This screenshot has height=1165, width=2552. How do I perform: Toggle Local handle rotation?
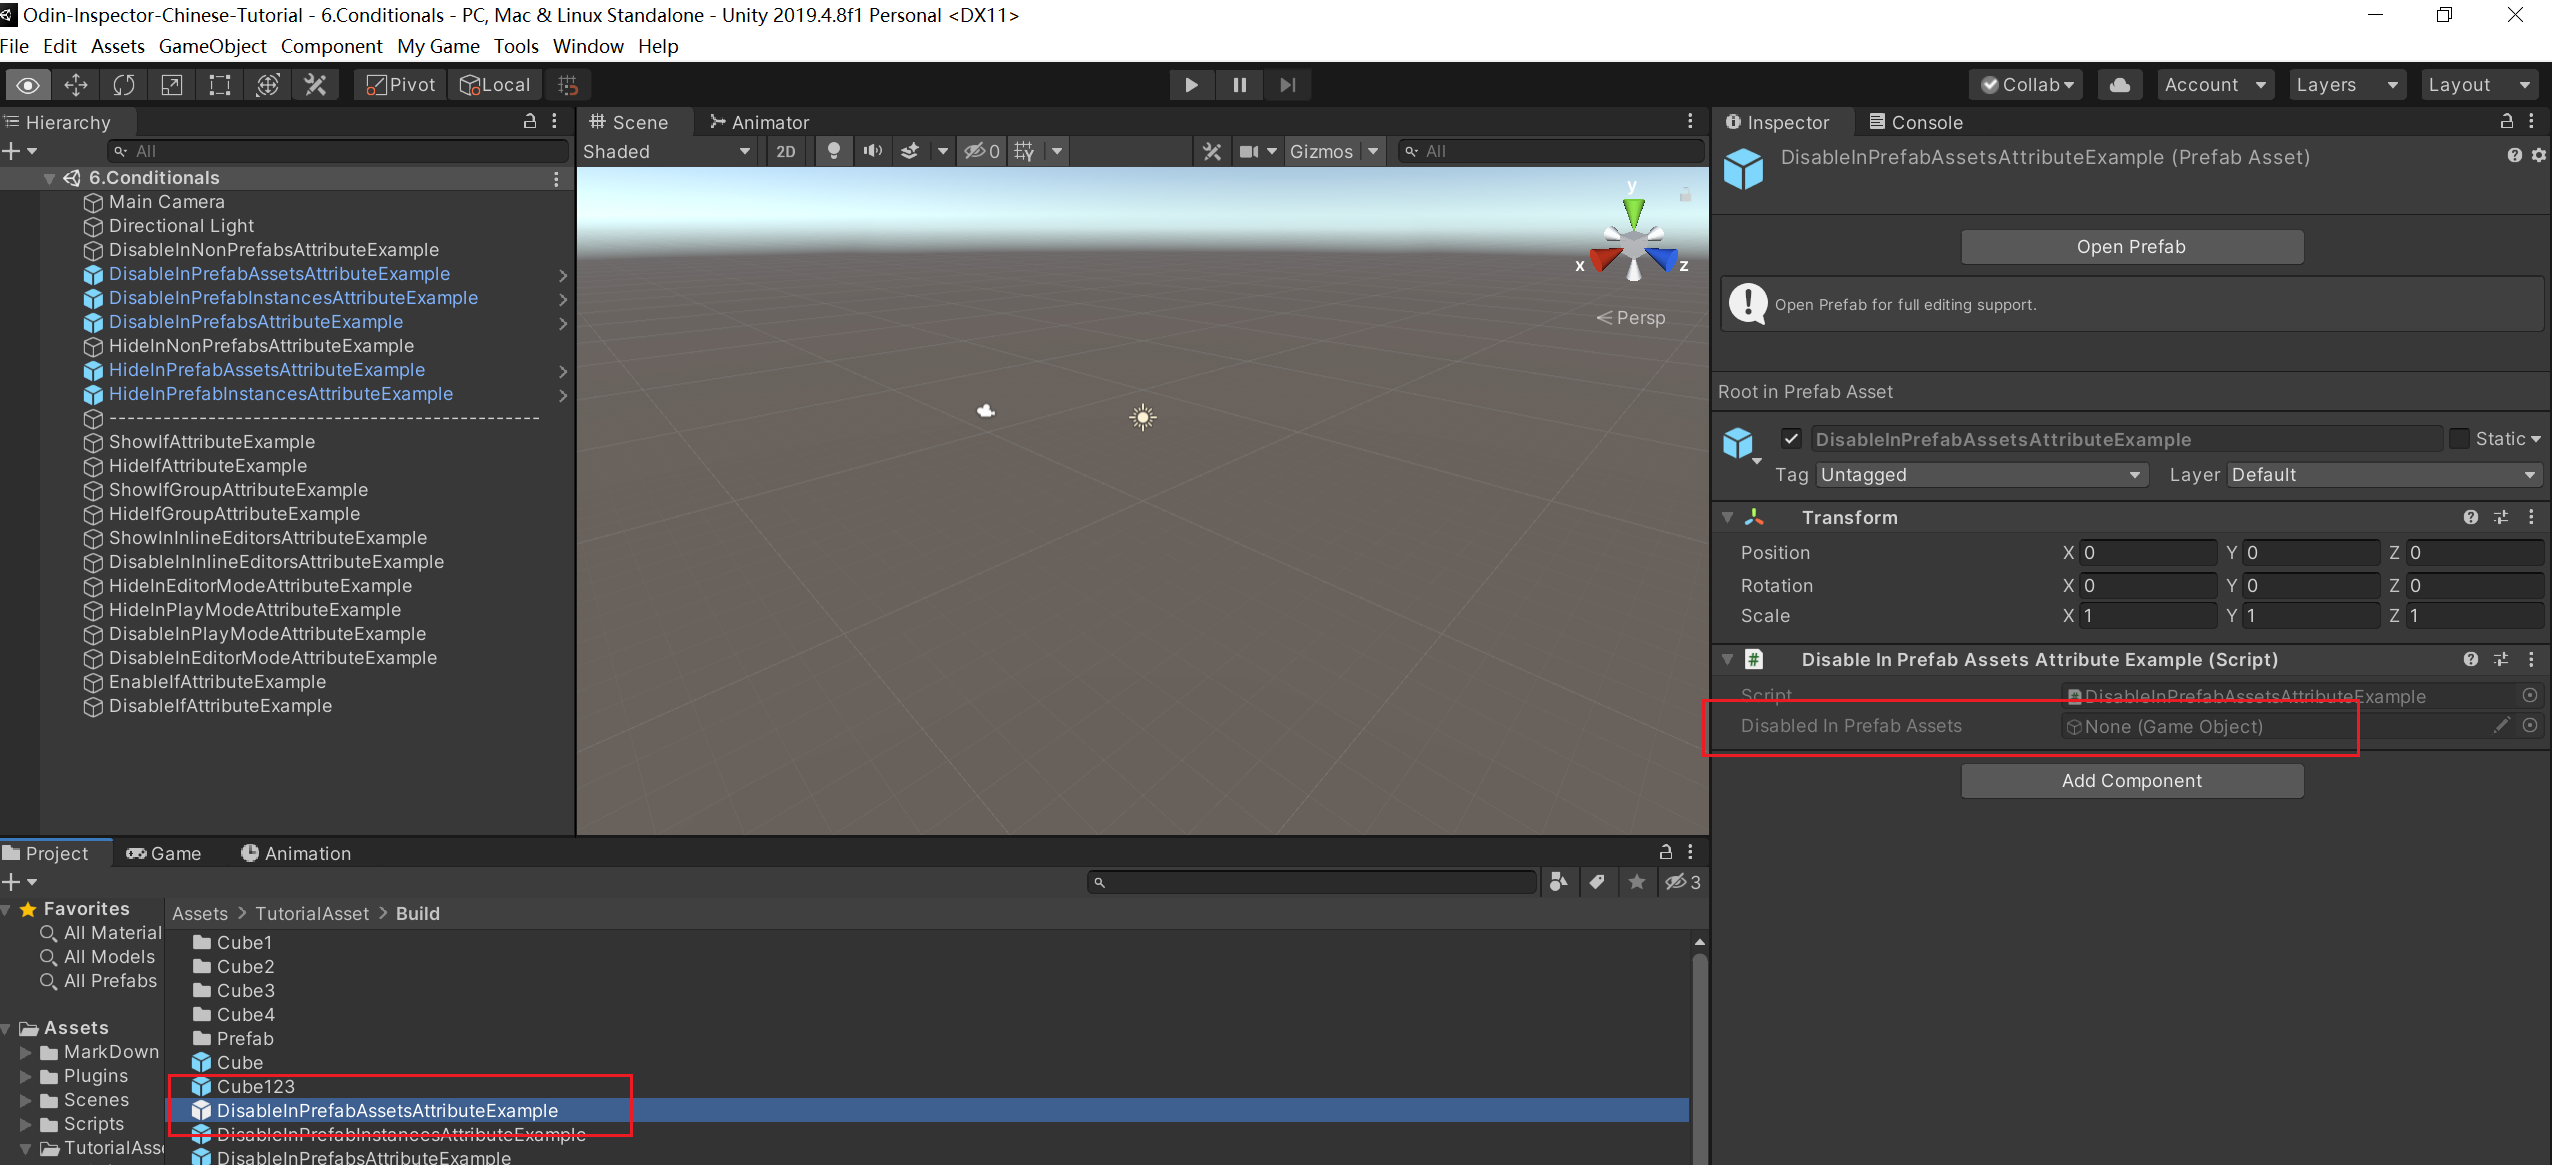pos(495,85)
